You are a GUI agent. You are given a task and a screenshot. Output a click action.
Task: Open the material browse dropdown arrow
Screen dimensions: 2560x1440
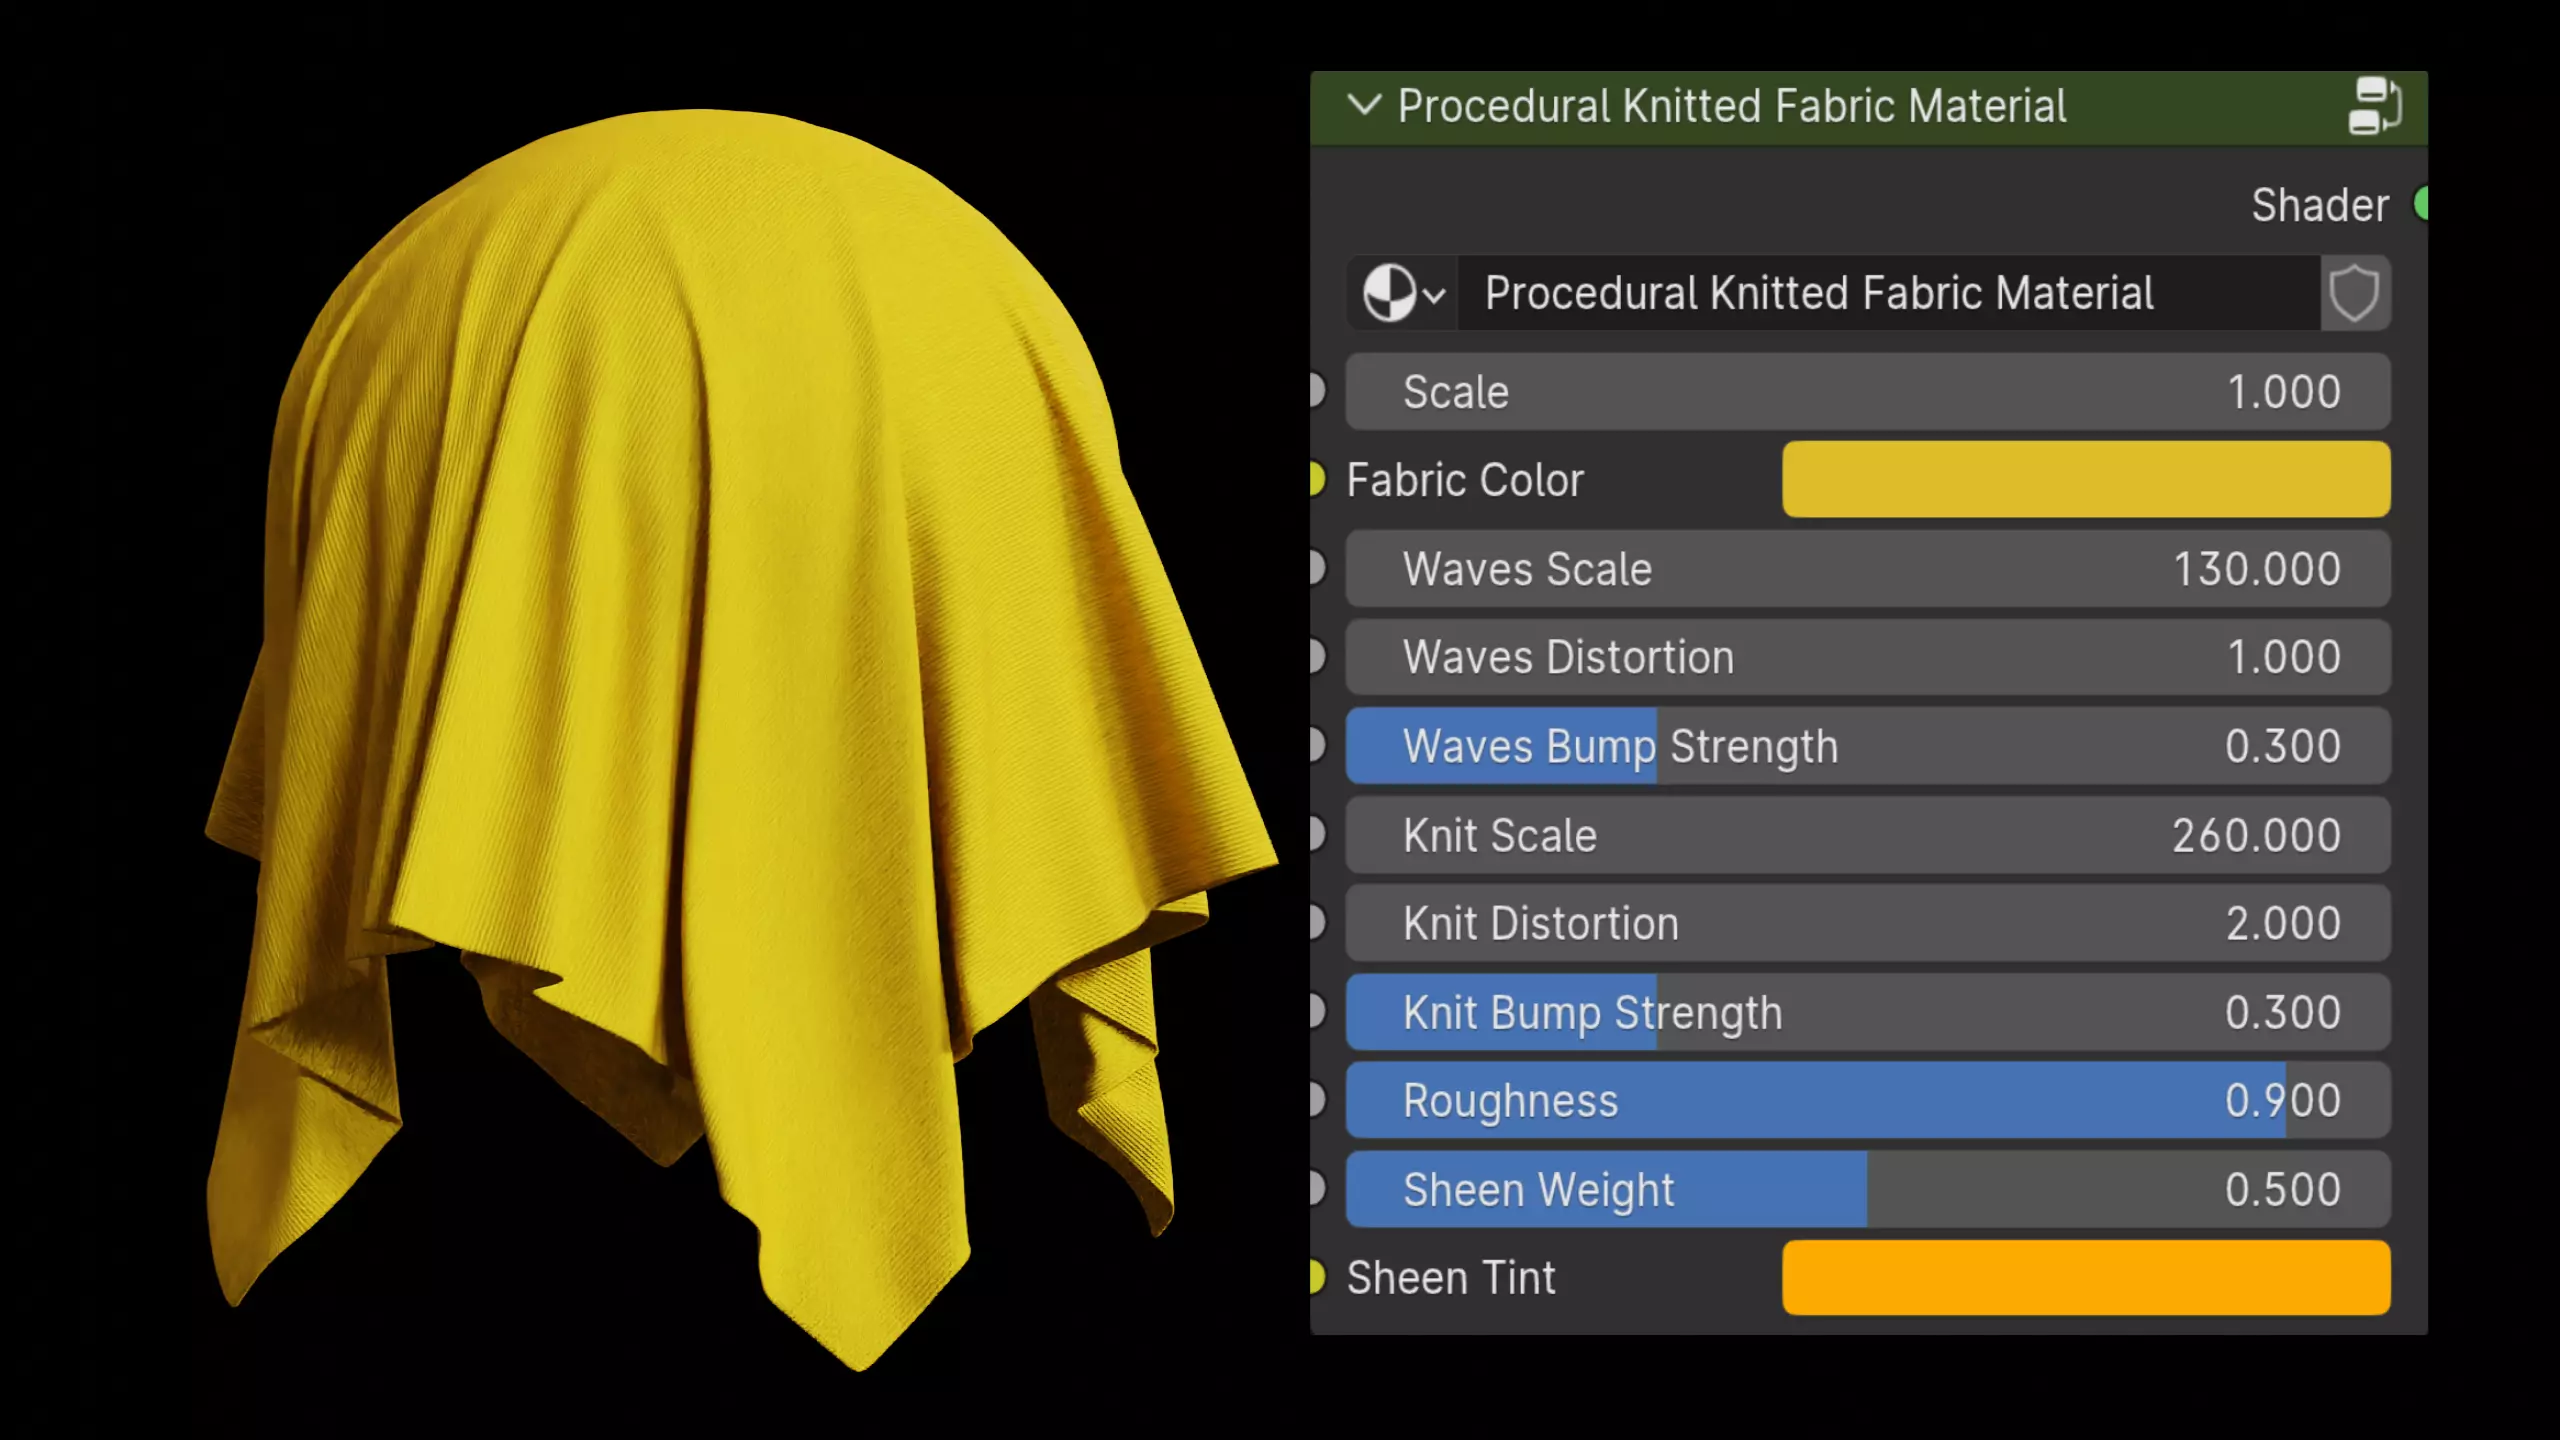pyautogui.click(x=1435, y=296)
